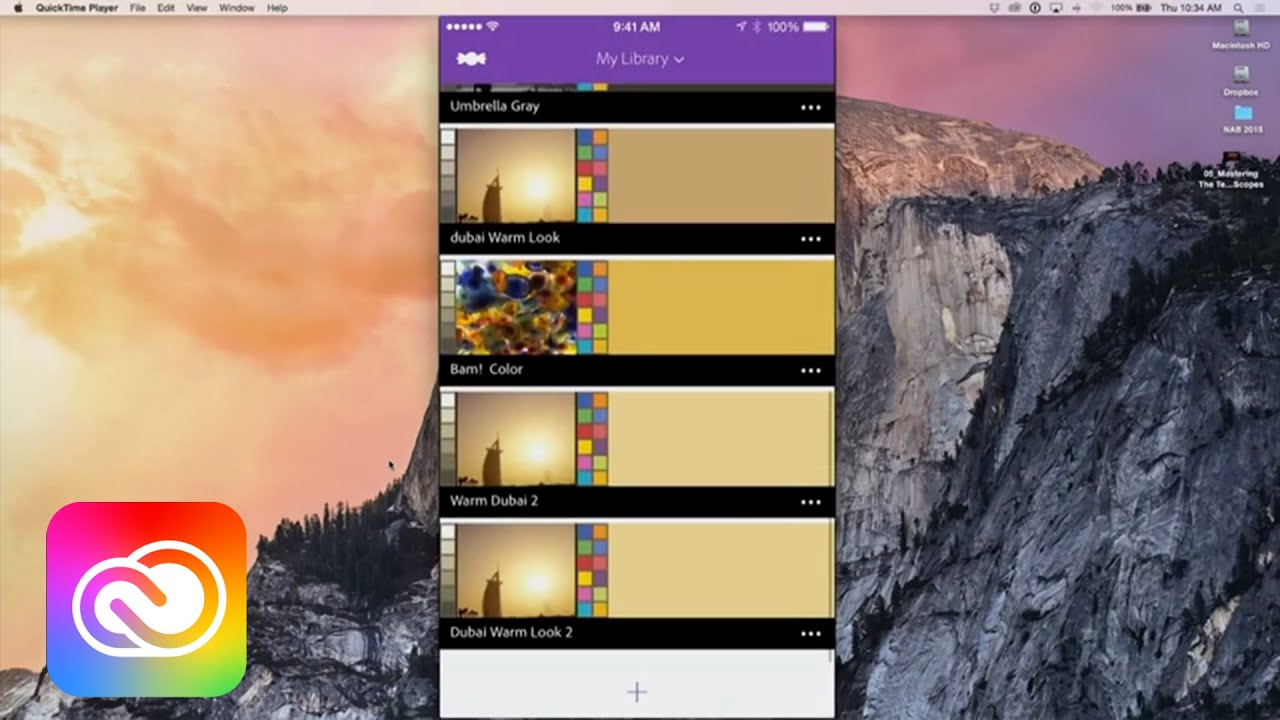
Task: Select the Bam! Color glass thumbnail
Action: [x=515, y=308]
